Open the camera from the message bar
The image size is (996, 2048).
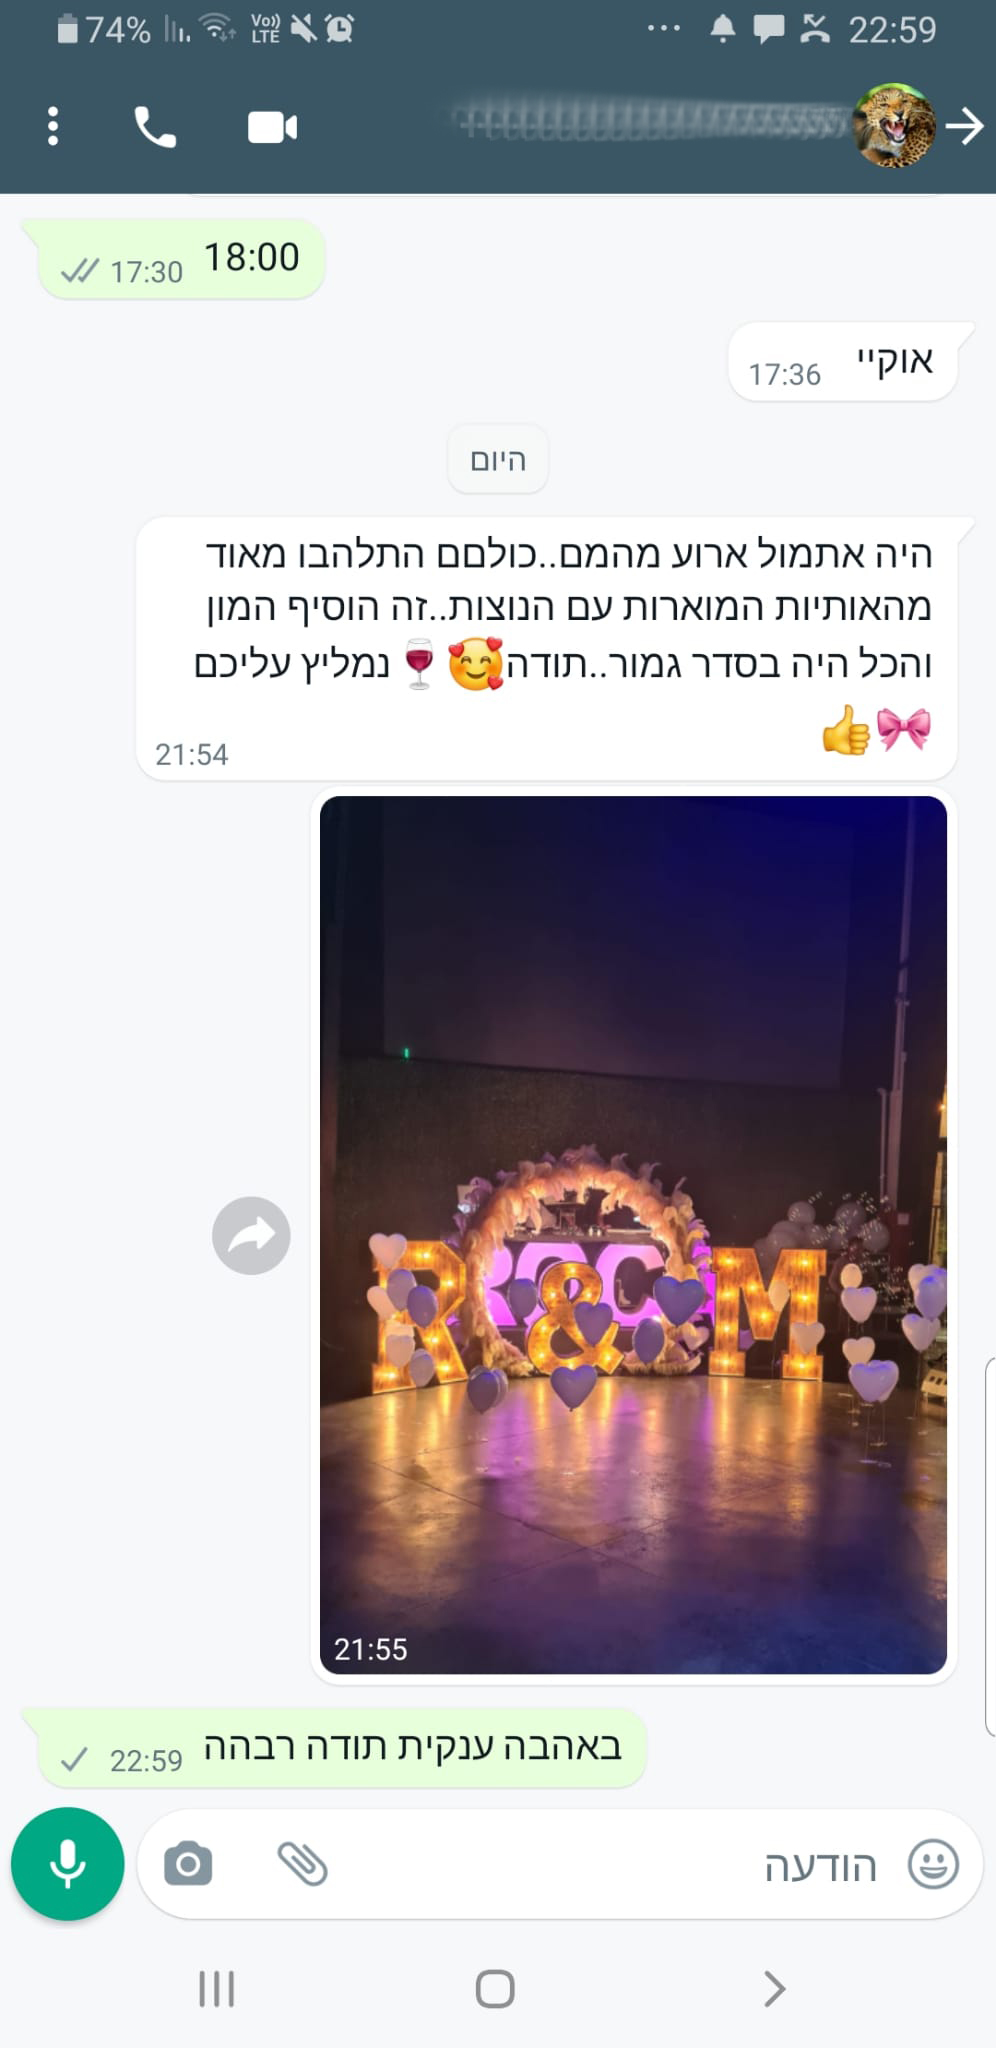188,1865
